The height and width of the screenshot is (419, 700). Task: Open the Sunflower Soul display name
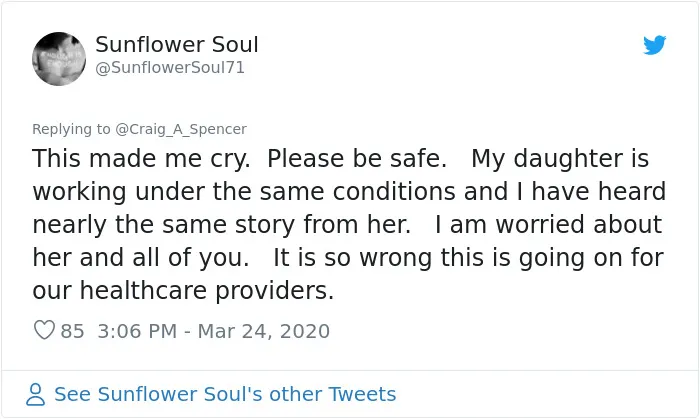point(177,45)
